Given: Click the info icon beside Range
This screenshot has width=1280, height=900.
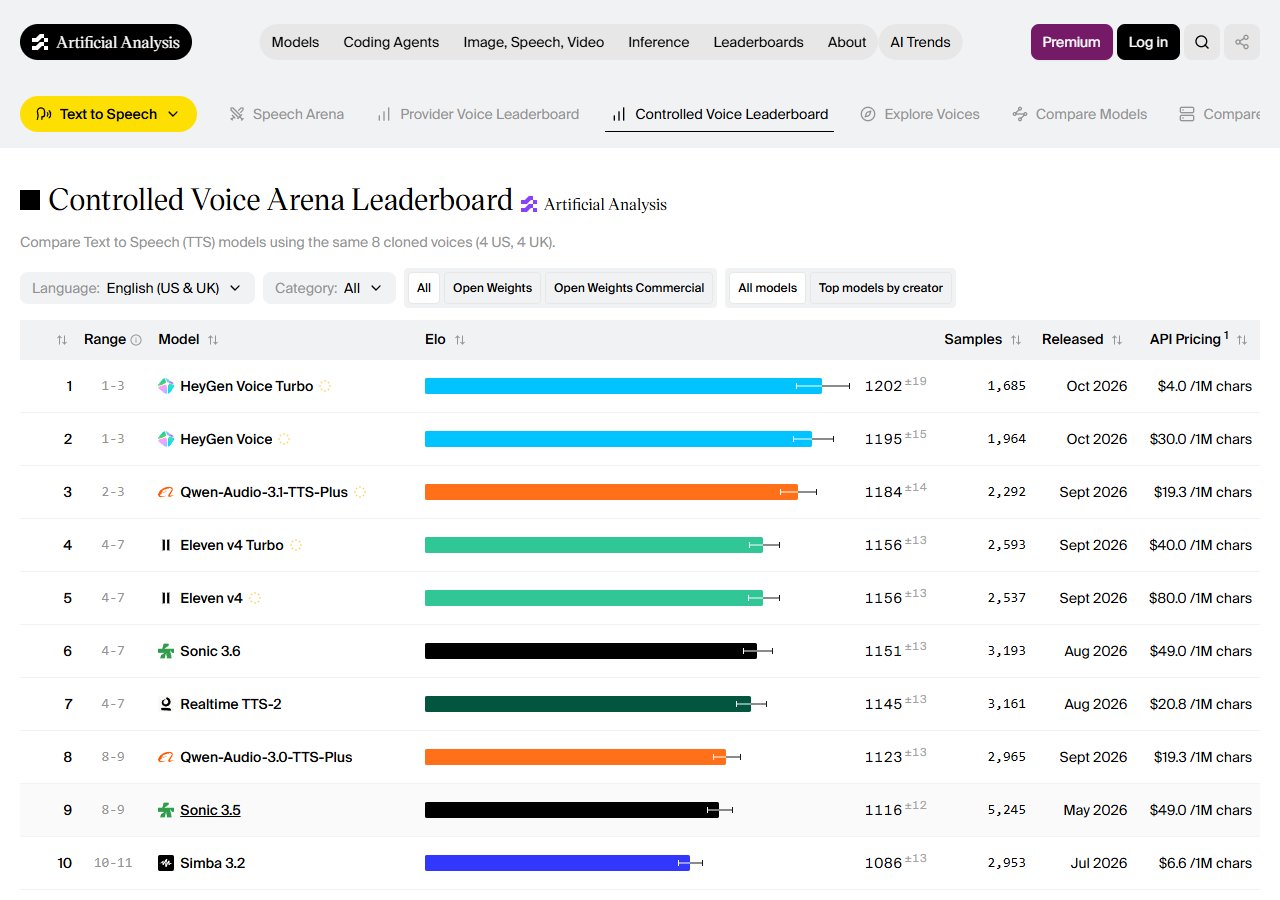Looking at the screenshot, I should (136, 340).
